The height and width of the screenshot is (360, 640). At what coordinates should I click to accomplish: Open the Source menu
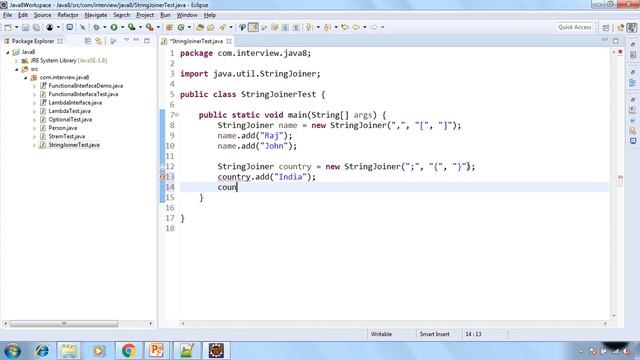42,15
